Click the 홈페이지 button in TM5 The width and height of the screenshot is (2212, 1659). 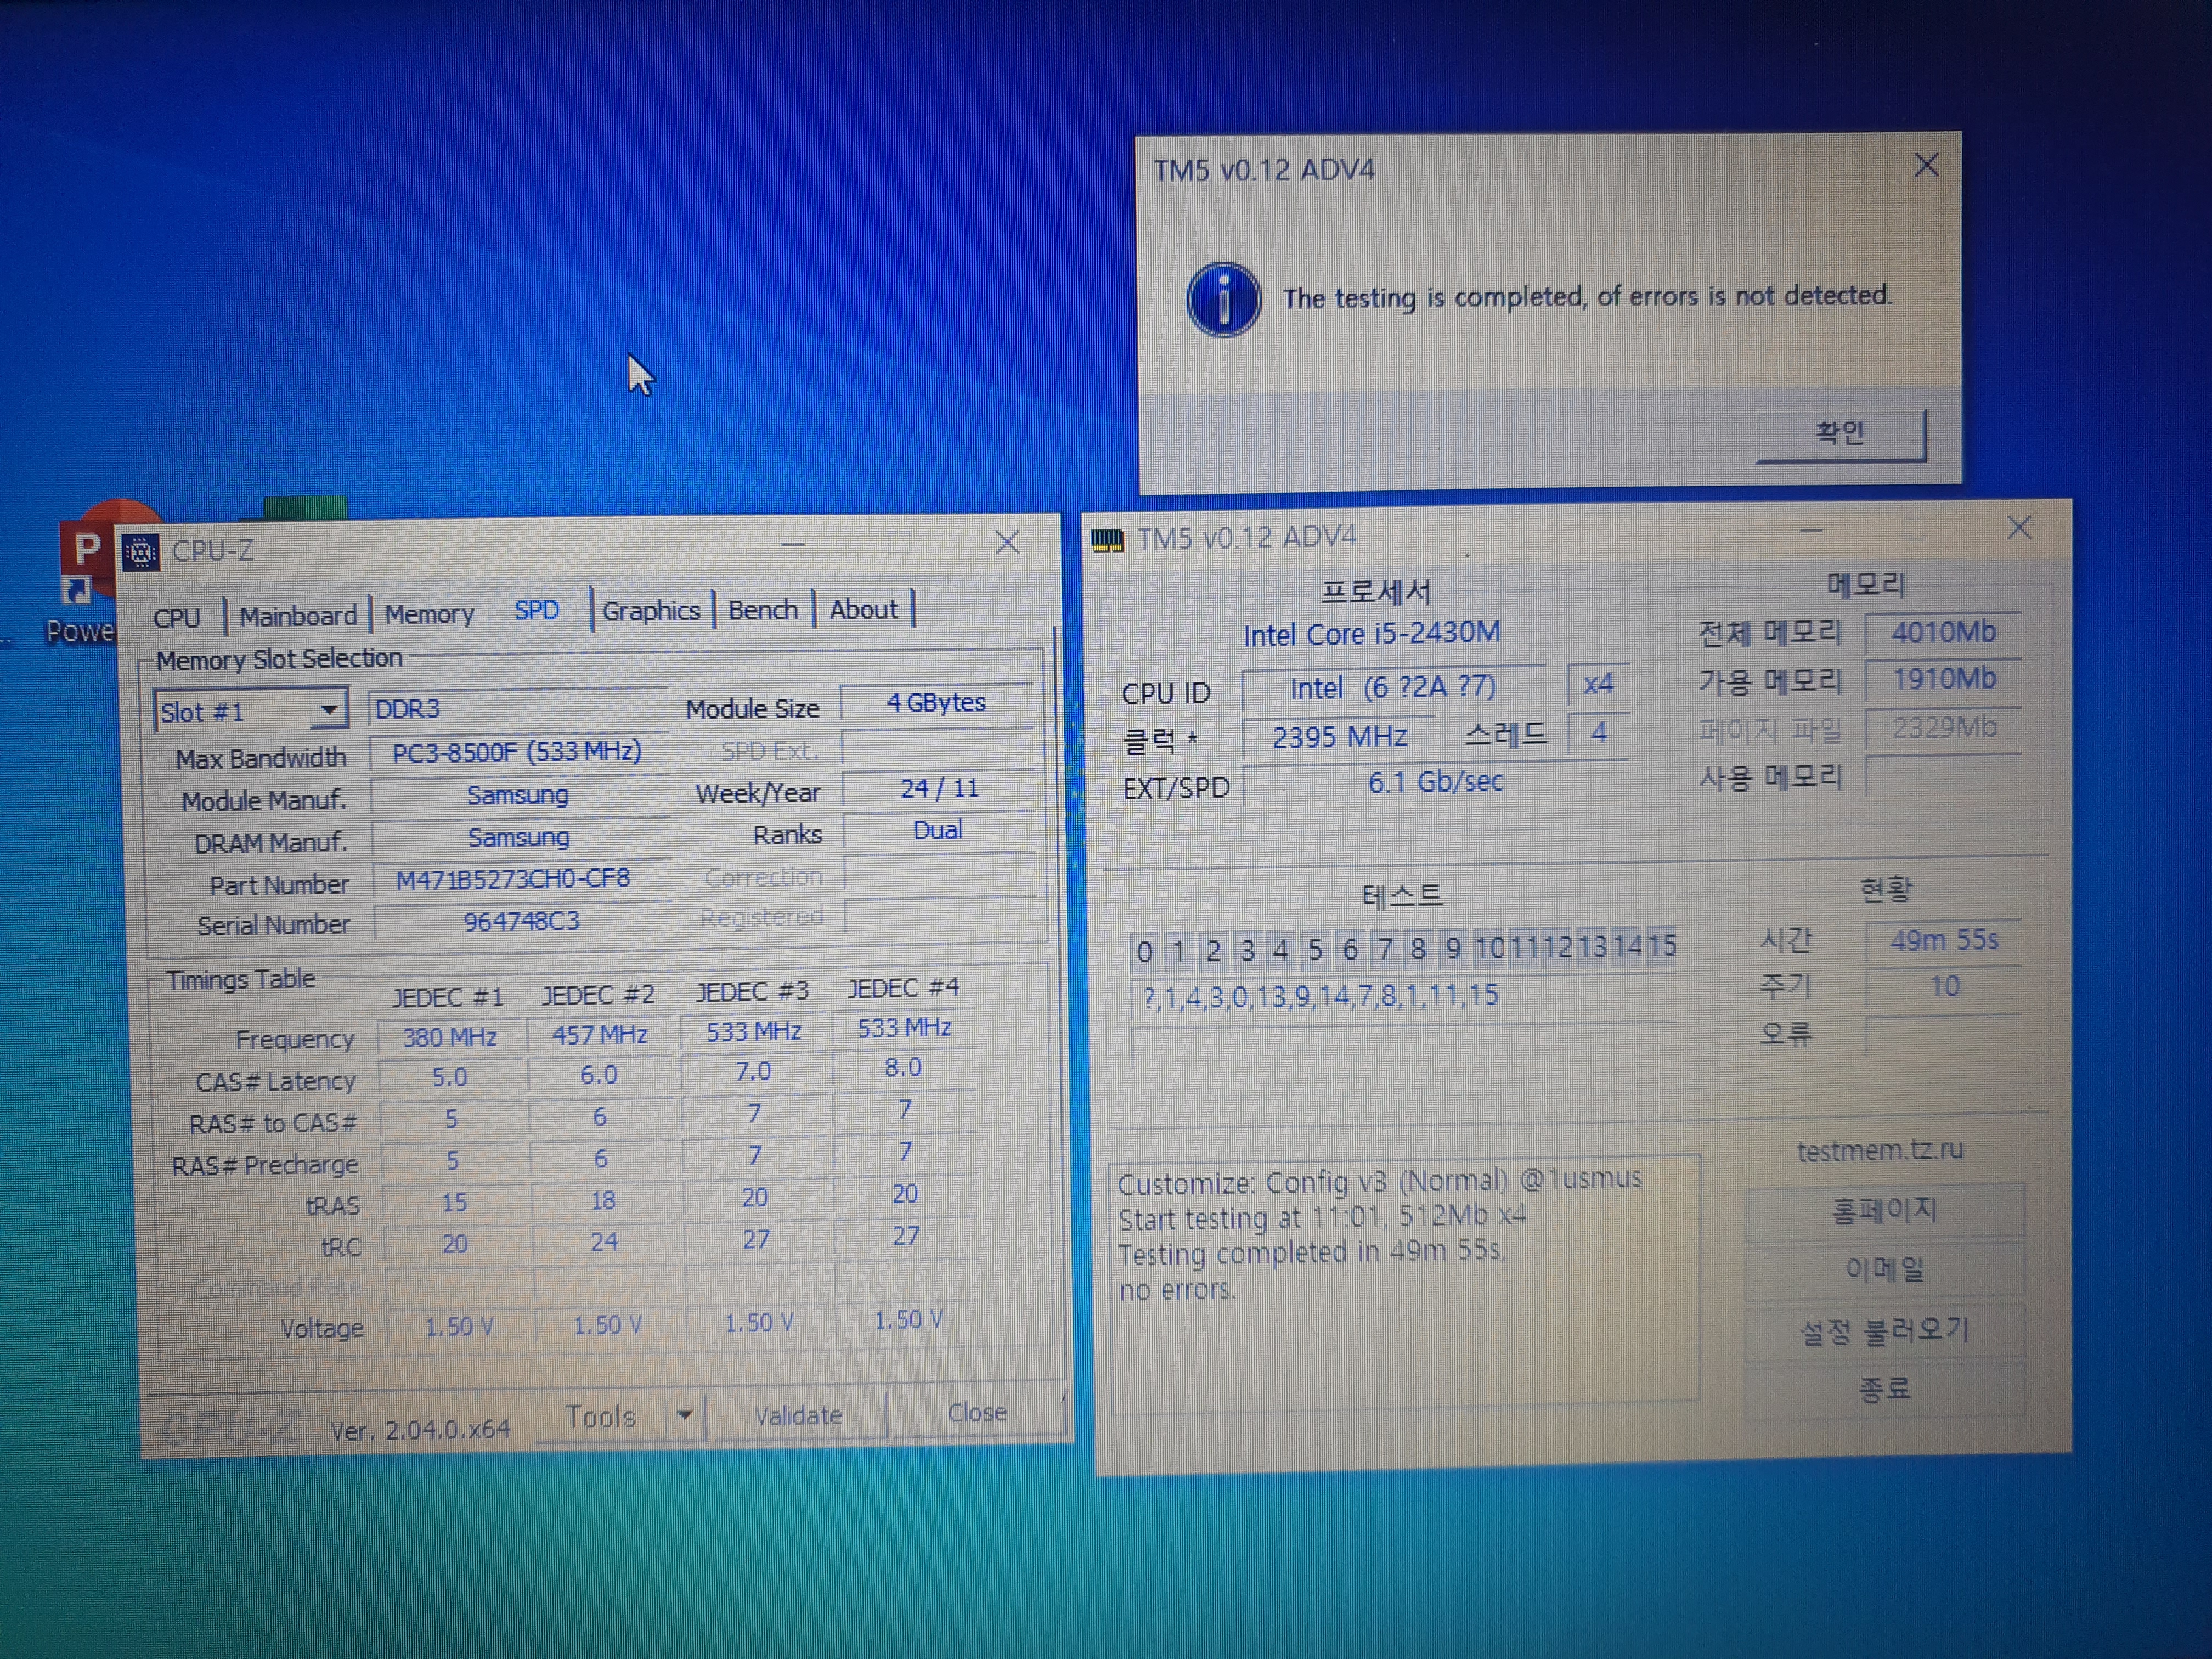click(1884, 1211)
